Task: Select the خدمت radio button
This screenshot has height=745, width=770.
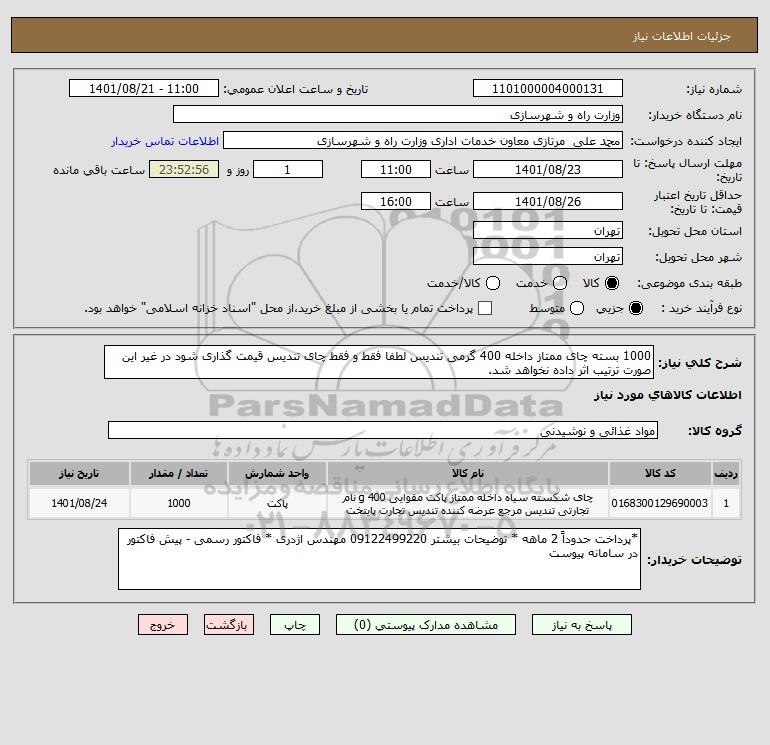Action: pos(560,283)
